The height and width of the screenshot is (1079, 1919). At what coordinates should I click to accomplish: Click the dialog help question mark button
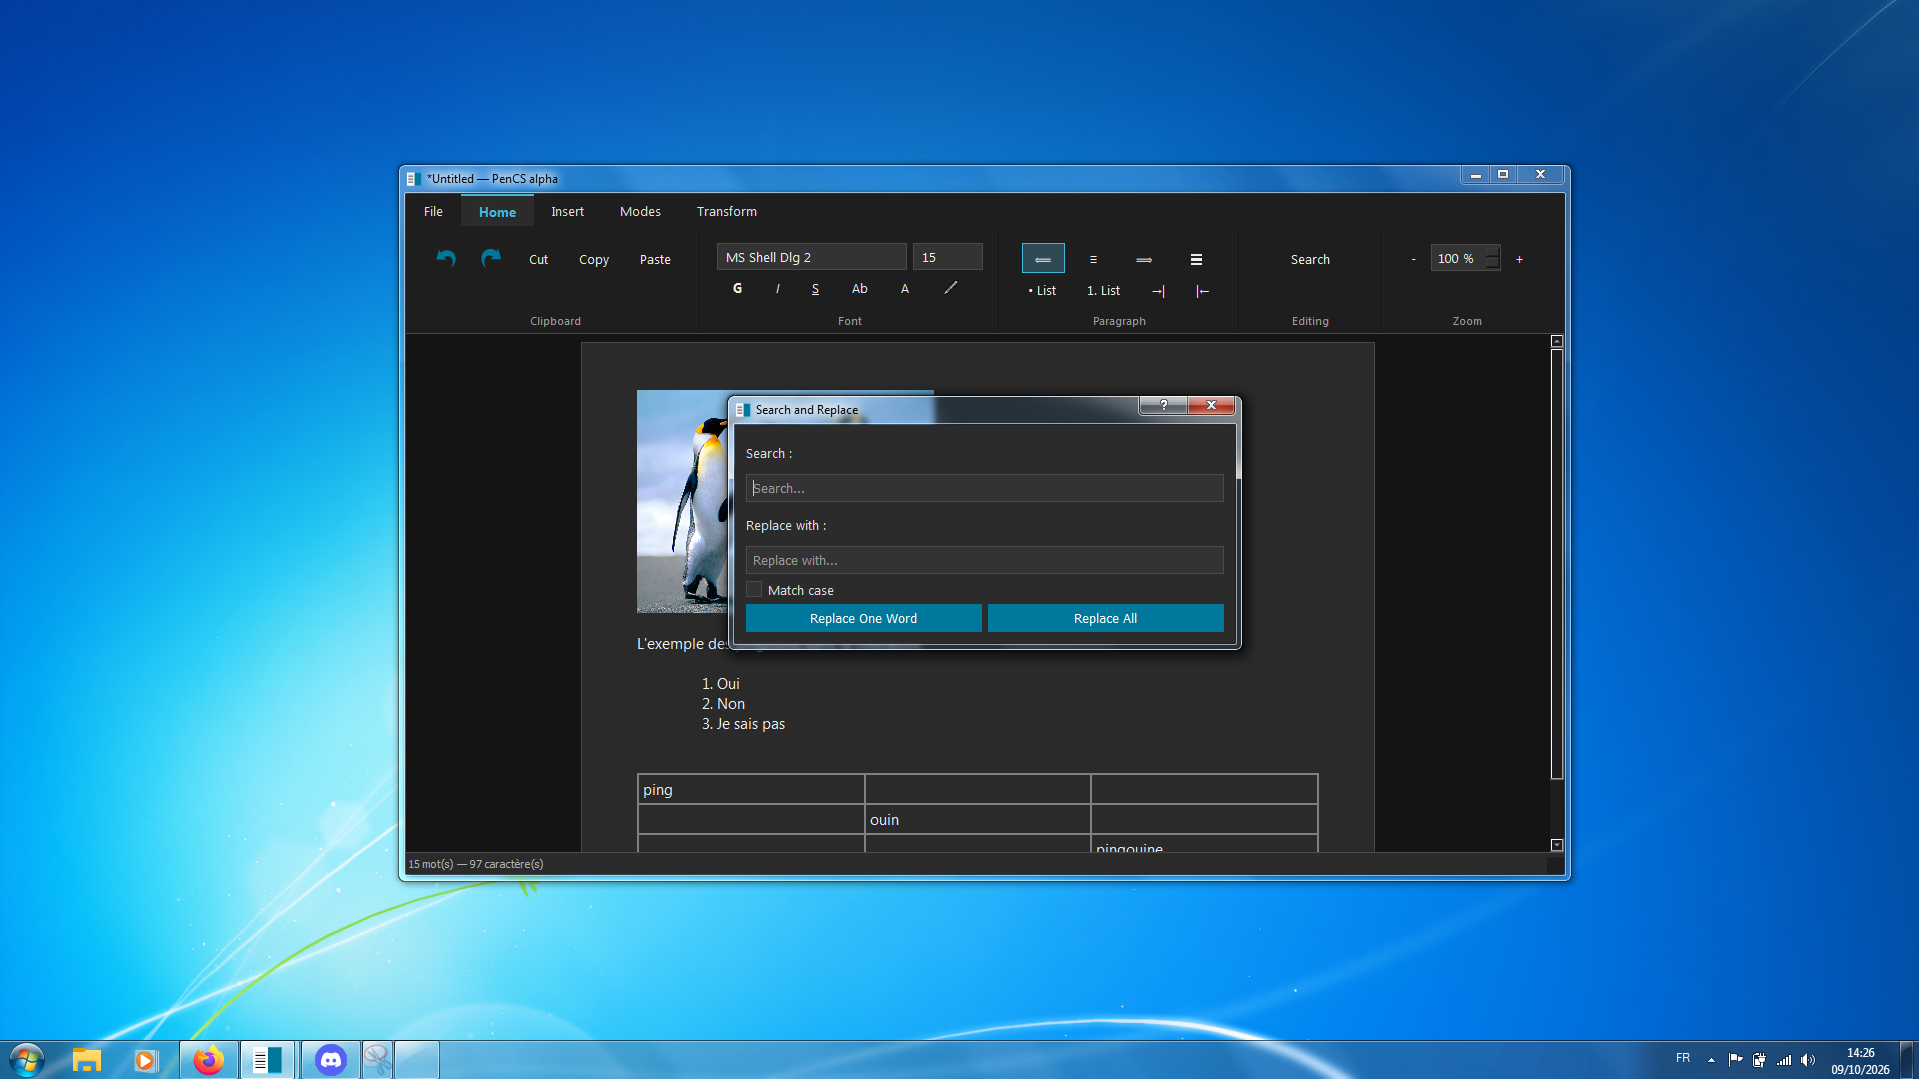(x=1163, y=405)
